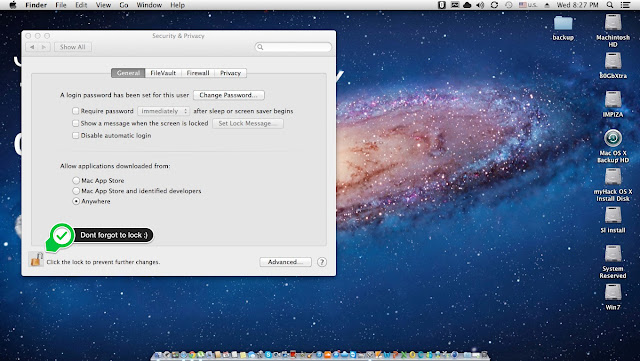Open the help question mark button
Screen dimensions: 640x361
point(322,262)
